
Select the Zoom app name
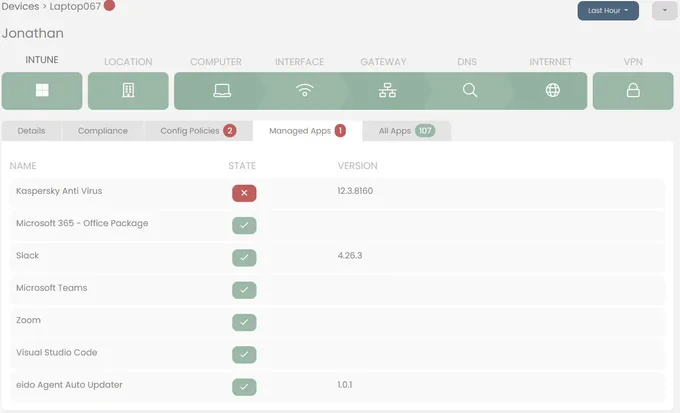pyautogui.click(x=28, y=320)
